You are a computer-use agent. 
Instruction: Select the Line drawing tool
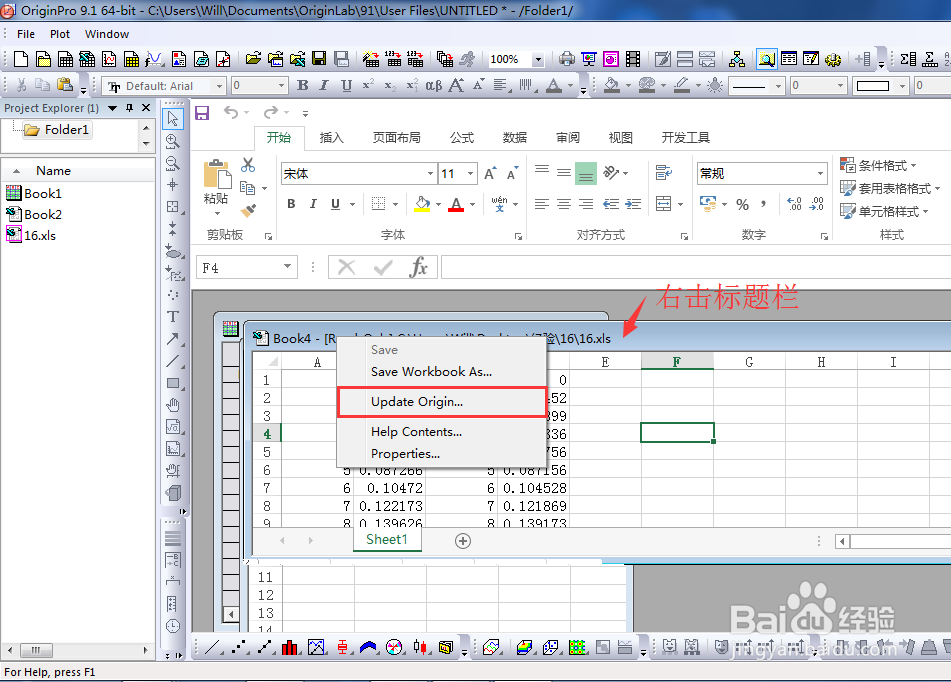[173, 361]
